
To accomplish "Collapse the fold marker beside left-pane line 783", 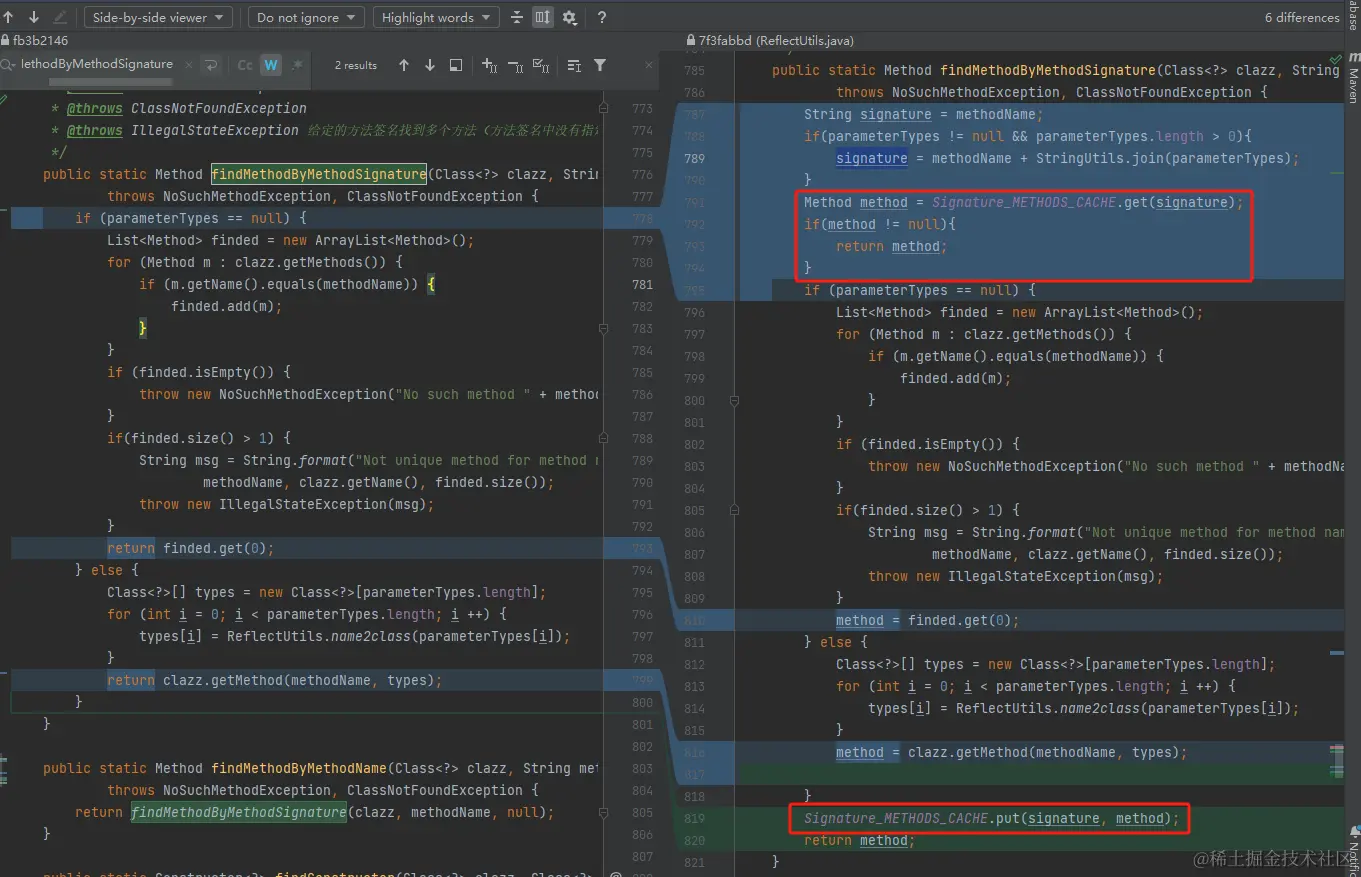I will tap(603, 328).
